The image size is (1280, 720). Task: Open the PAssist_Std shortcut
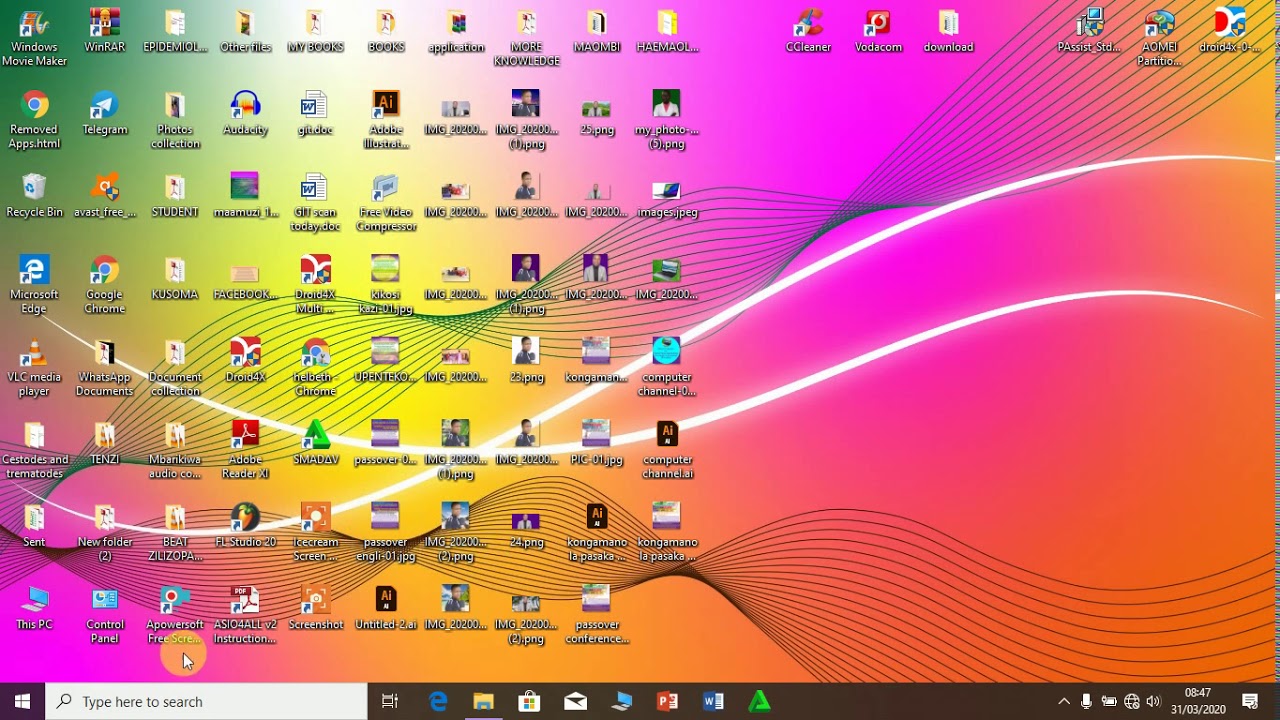point(1090,31)
